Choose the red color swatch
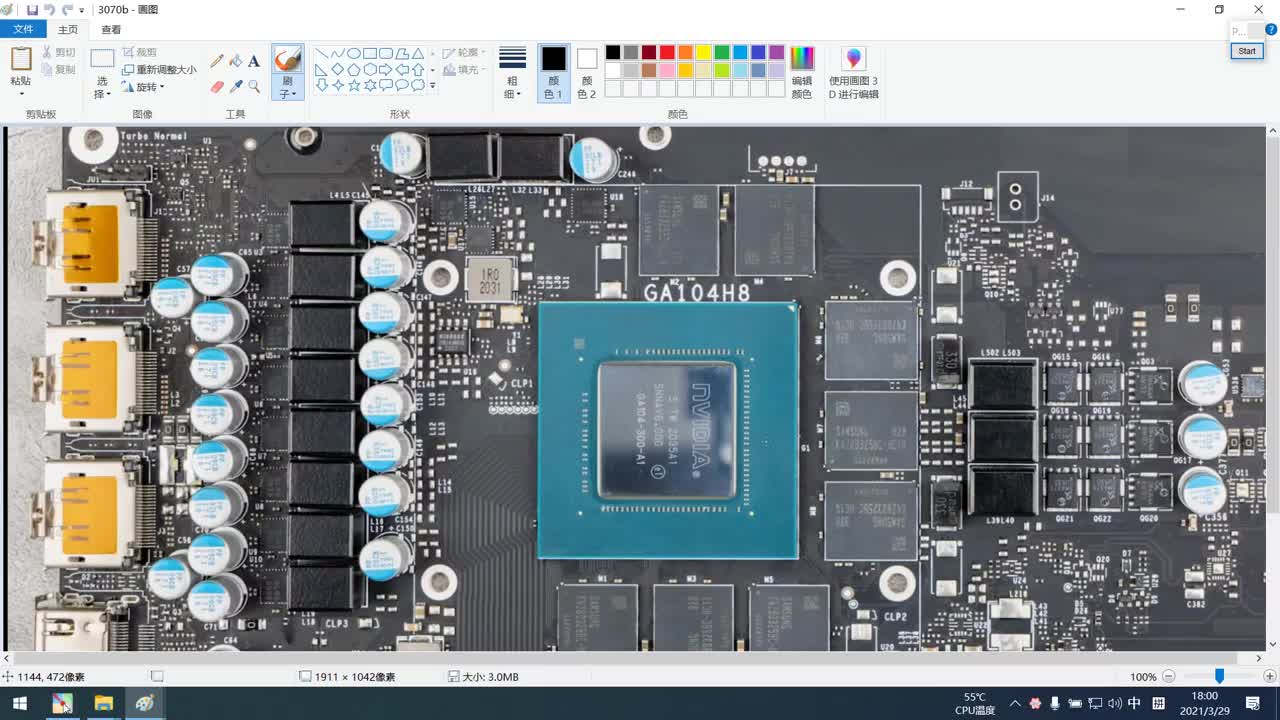The image size is (1280, 720). coord(667,52)
